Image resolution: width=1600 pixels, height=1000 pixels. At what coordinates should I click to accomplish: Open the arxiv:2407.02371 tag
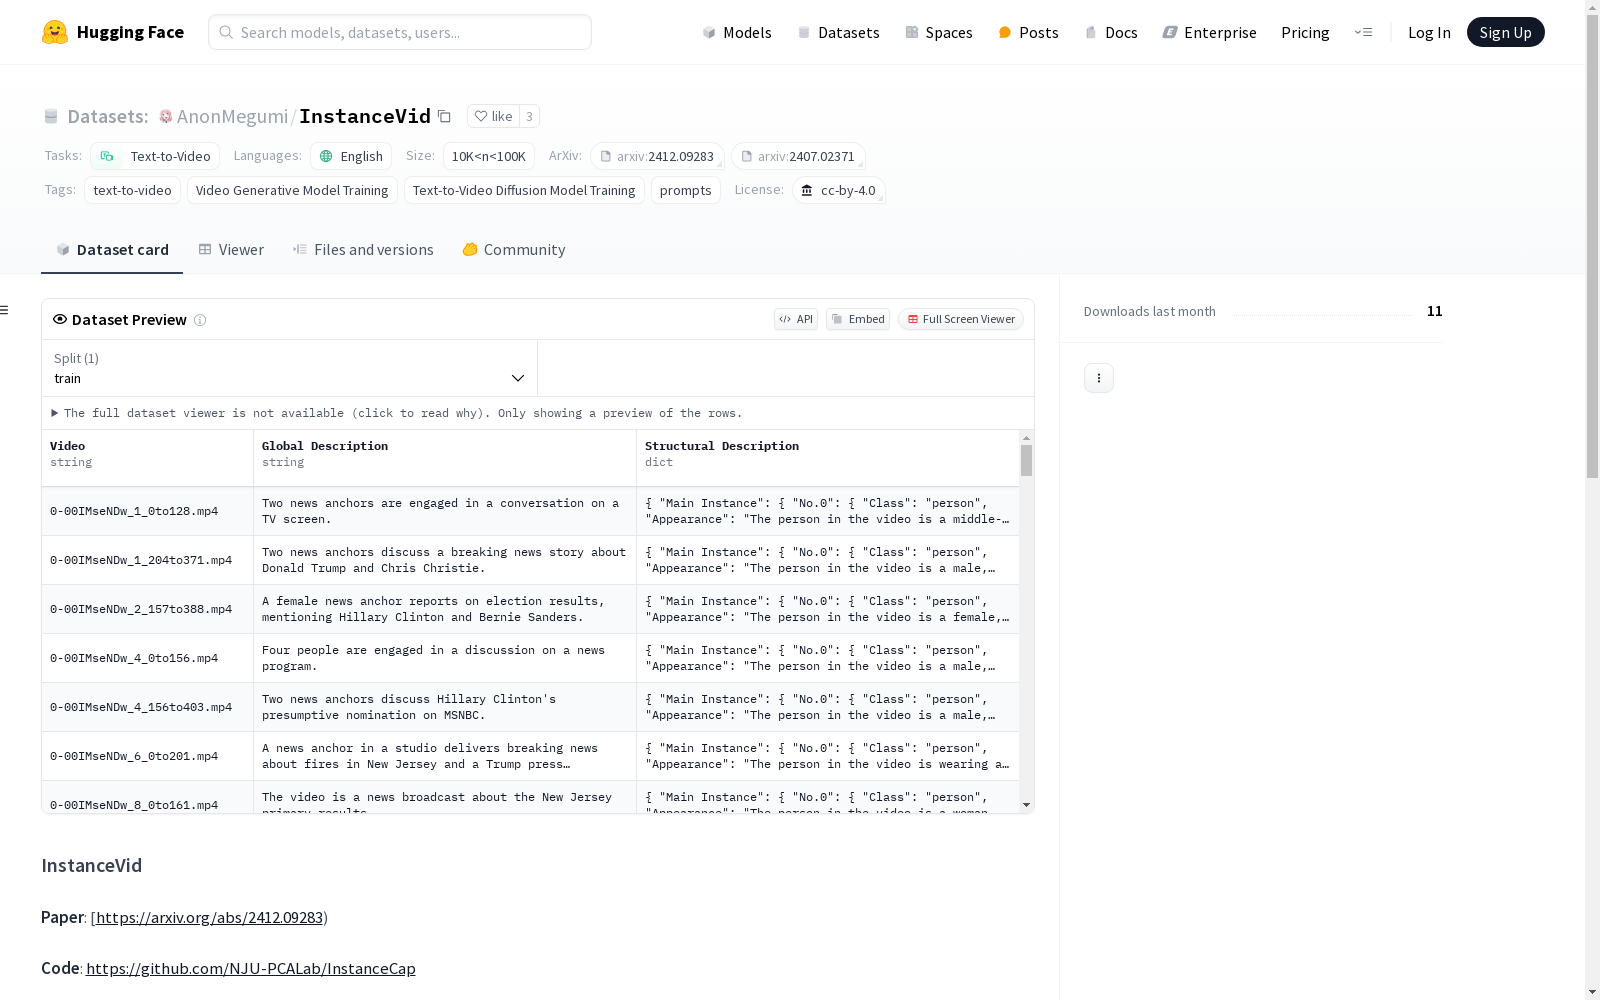coord(798,156)
